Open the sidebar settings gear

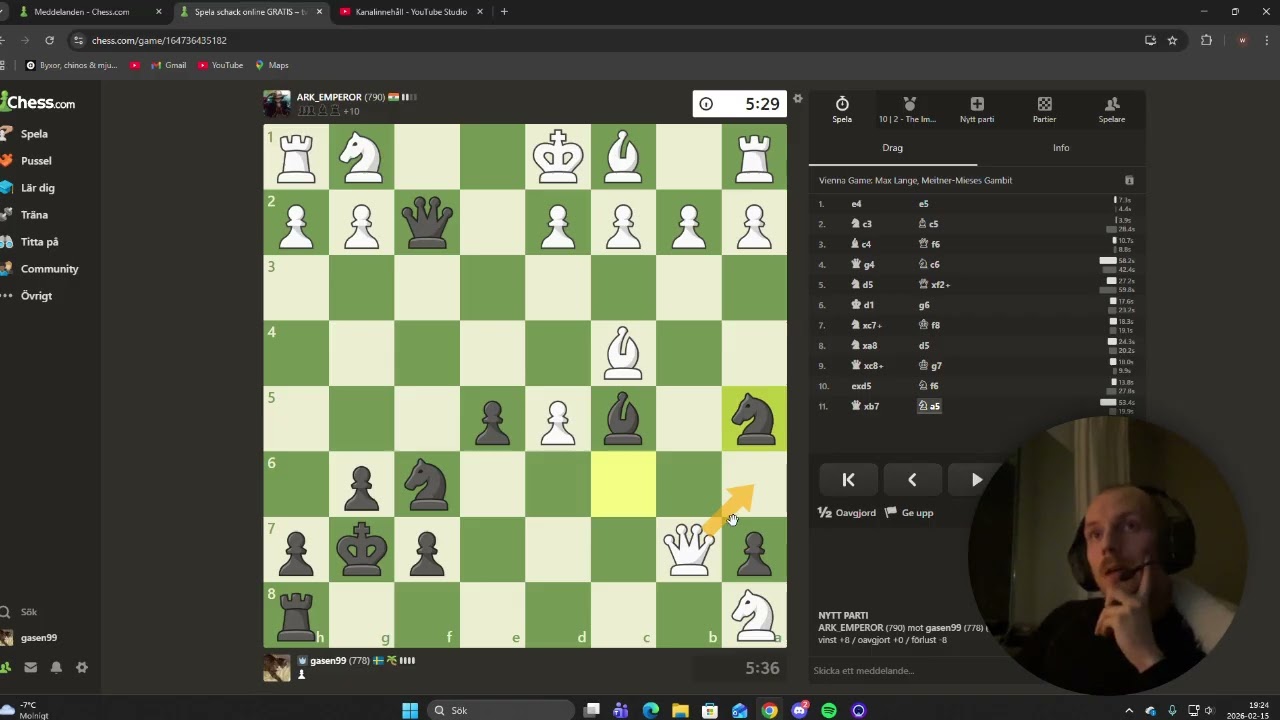pyautogui.click(x=82, y=667)
